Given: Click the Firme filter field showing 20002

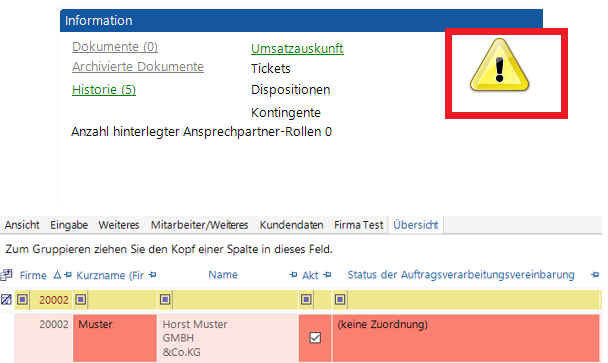Looking at the screenshot, I should tap(51, 300).
